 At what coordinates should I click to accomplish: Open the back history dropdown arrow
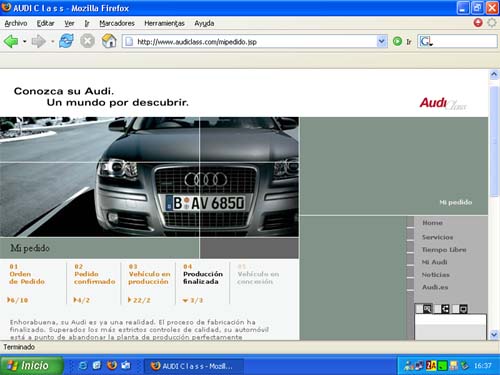coord(25,42)
